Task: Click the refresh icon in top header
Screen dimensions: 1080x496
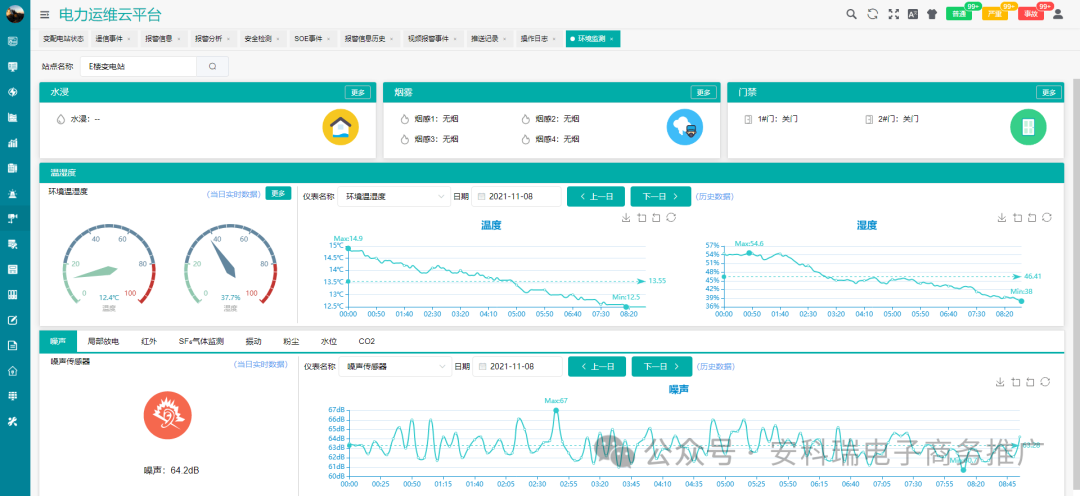Action: click(872, 14)
